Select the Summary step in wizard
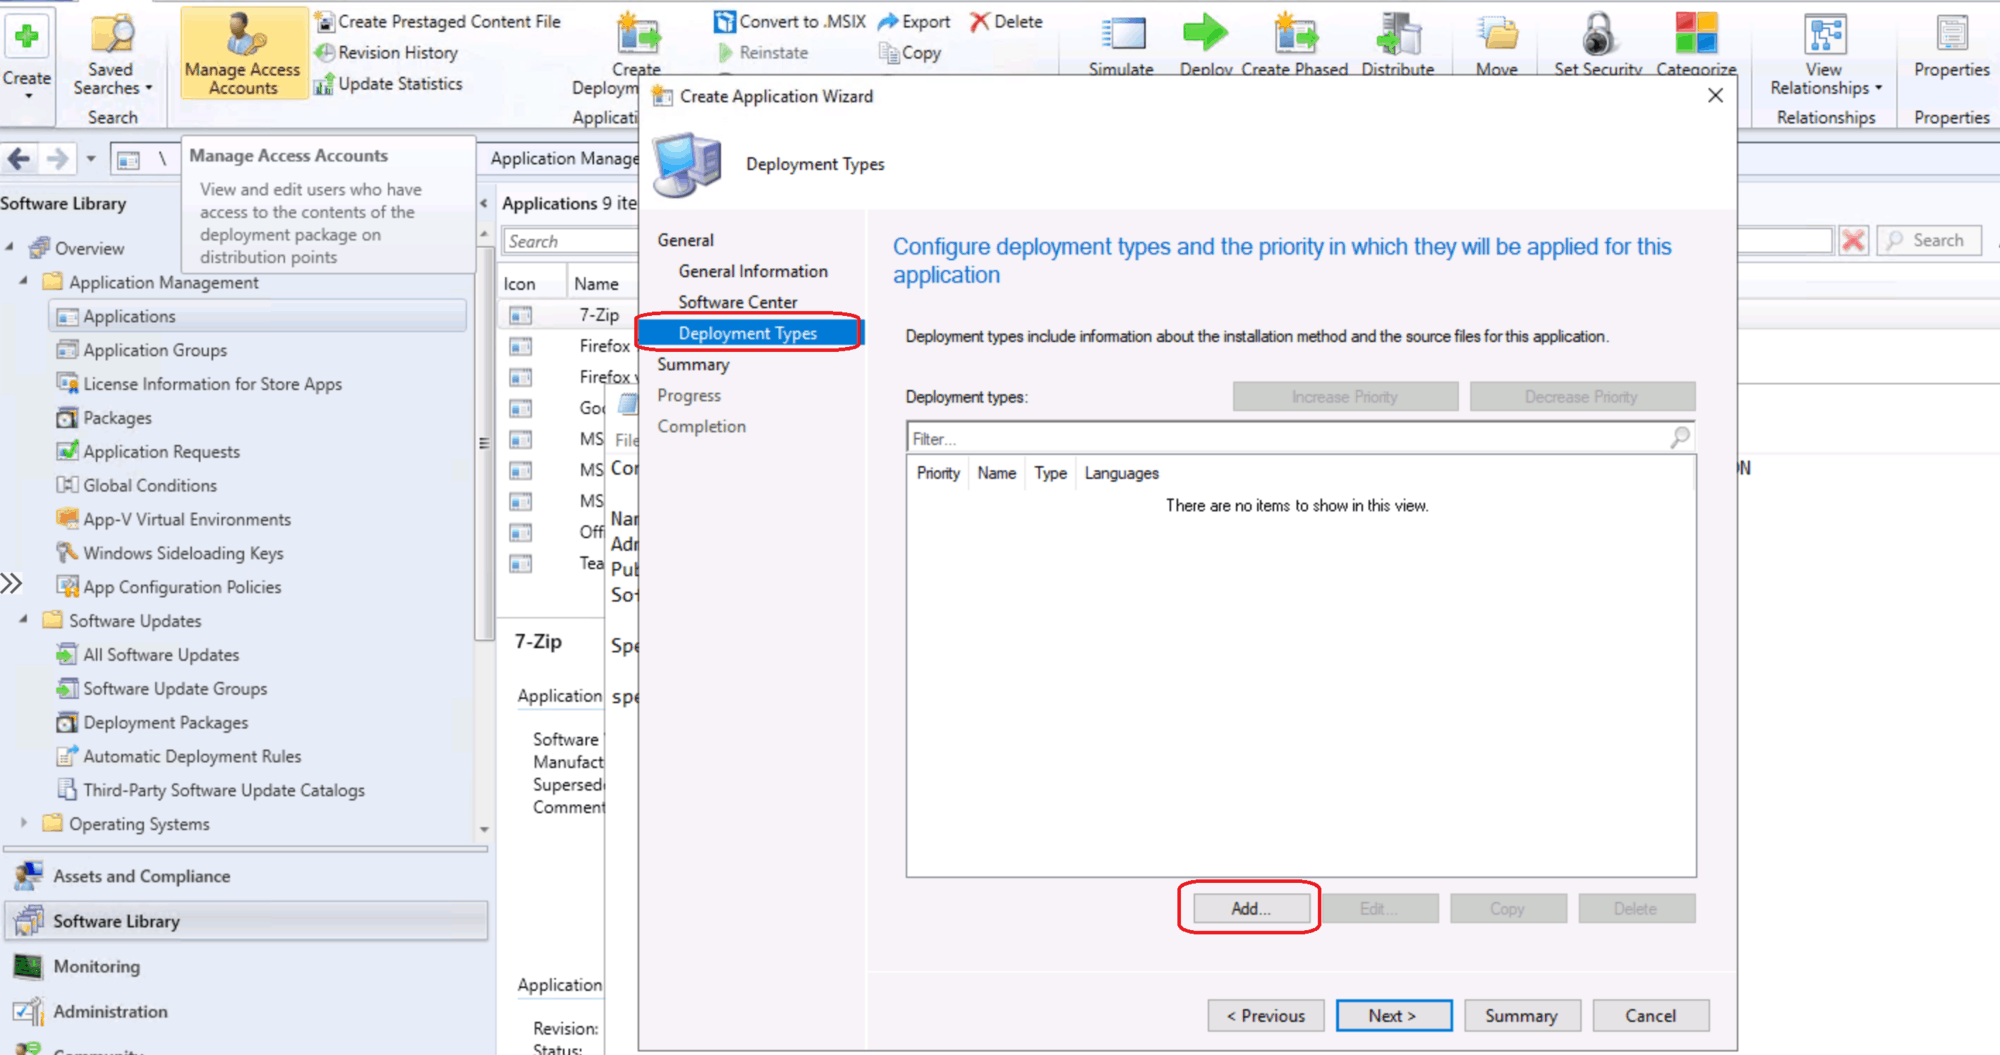Viewport: 2000px width, 1055px height. tap(692, 364)
